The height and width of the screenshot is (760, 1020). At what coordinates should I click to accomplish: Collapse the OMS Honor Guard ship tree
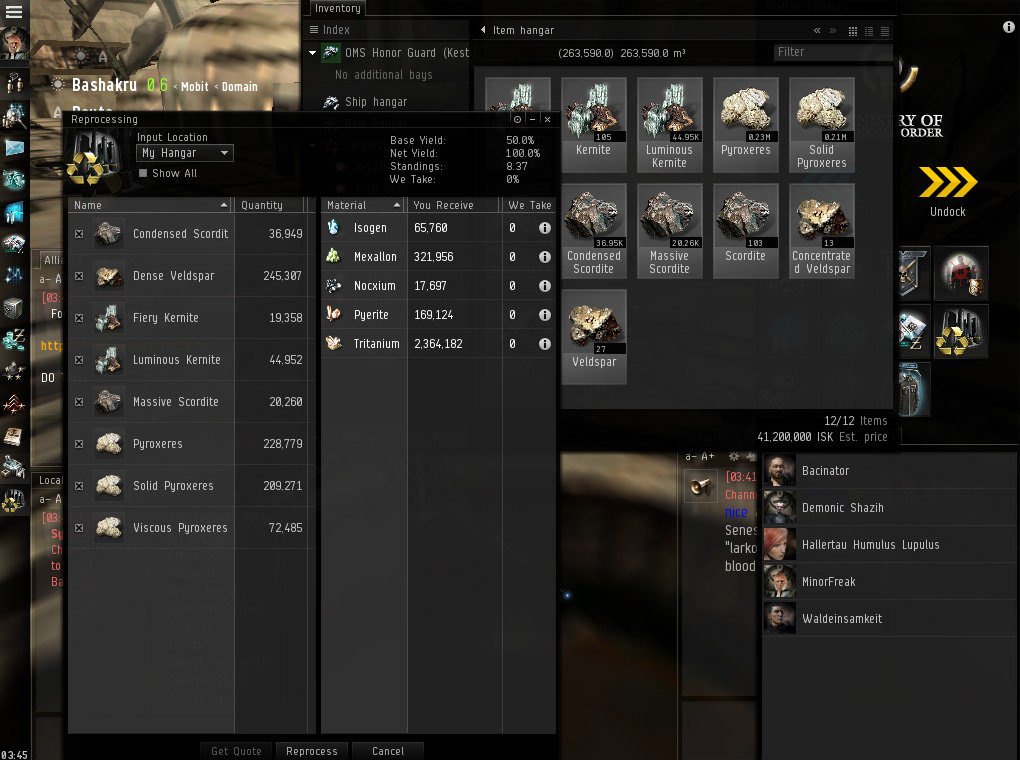(x=312, y=53)
